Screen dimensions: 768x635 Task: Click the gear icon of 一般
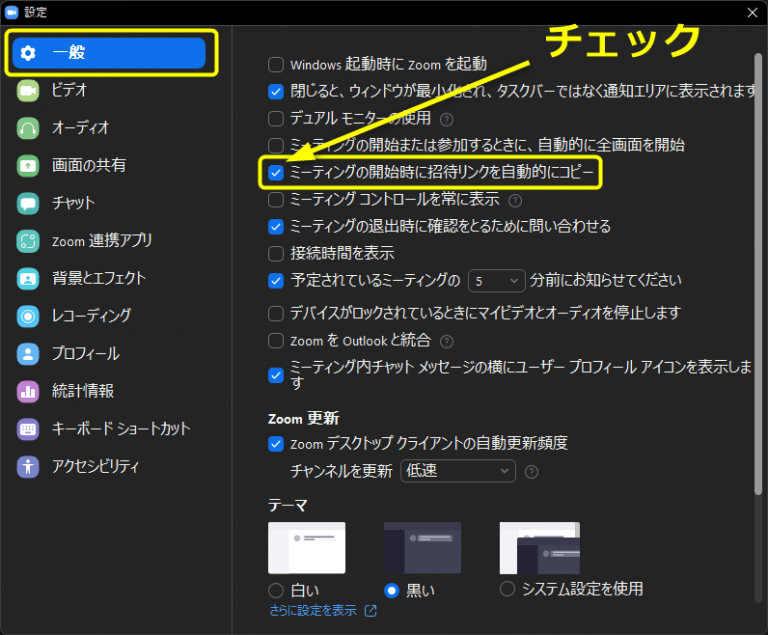click(28, 53)
